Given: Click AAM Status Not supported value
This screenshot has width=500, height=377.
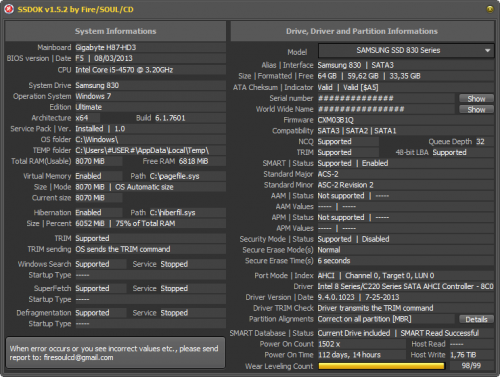Looking at the screenshot, I should click(x=341, y=196).
